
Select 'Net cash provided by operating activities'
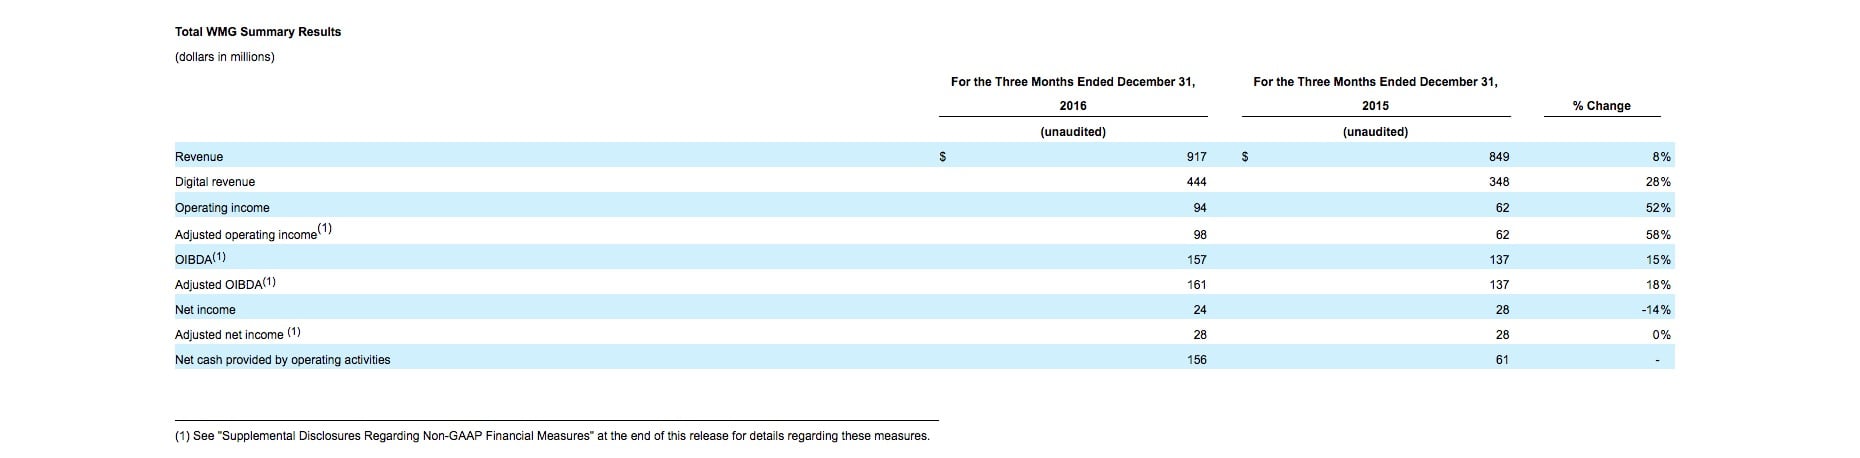click(x=282, y=360)
